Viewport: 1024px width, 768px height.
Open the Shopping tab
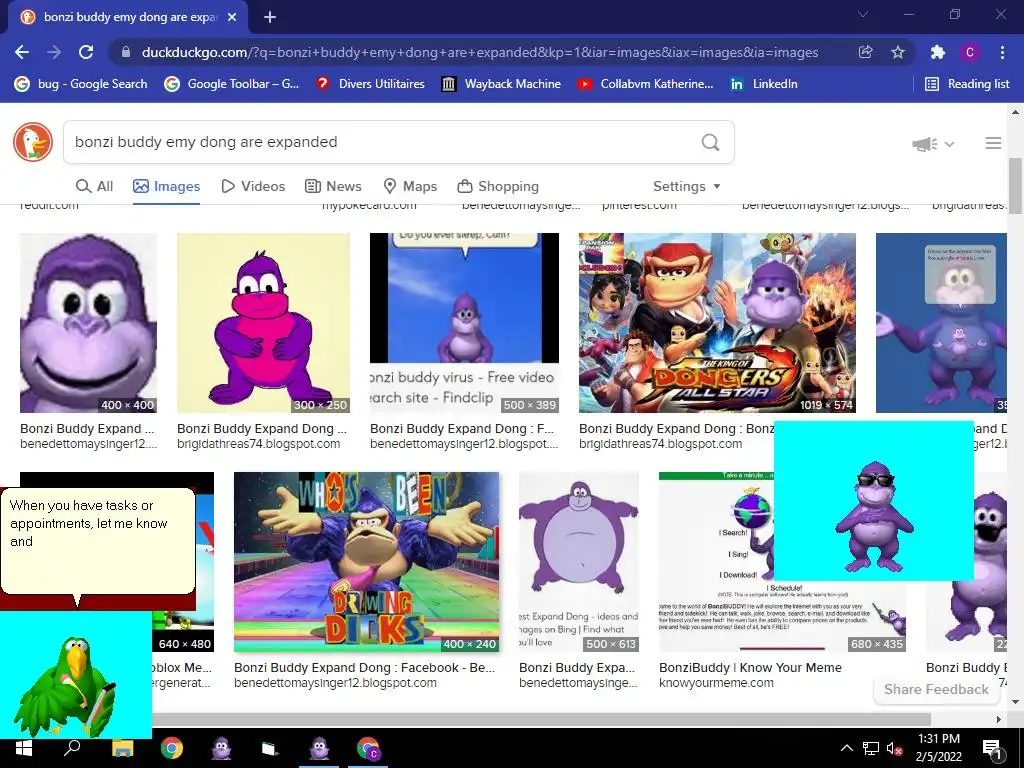tap(498, 186)
